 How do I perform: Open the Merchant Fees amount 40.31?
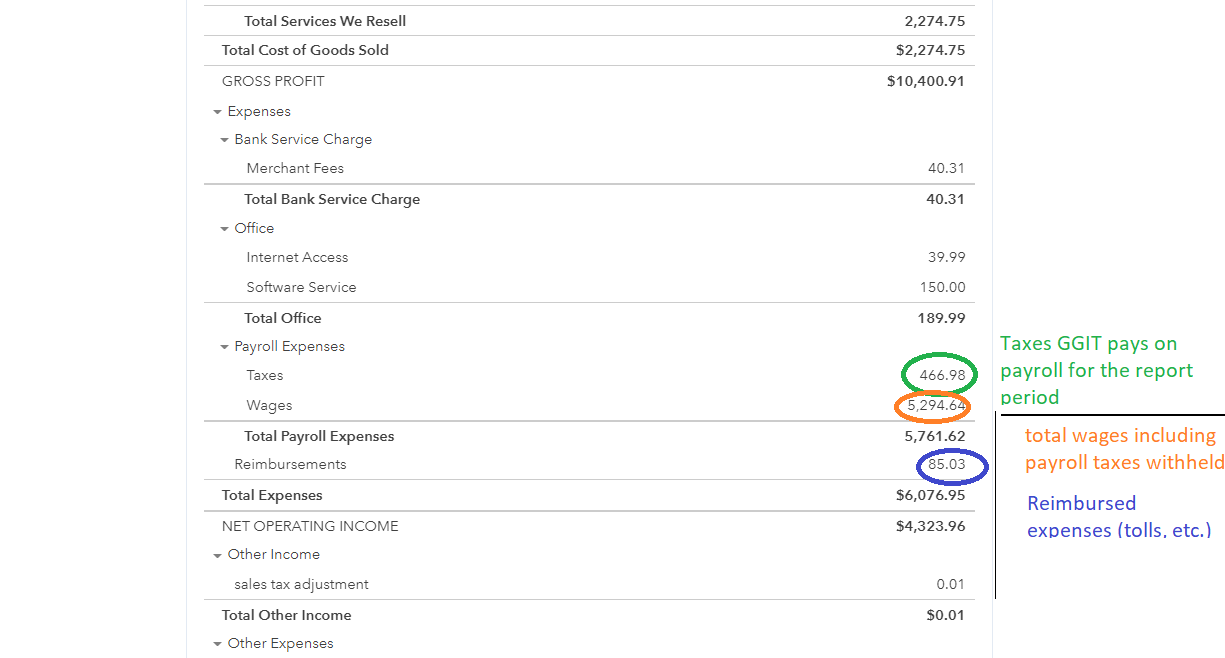point(945,169)
